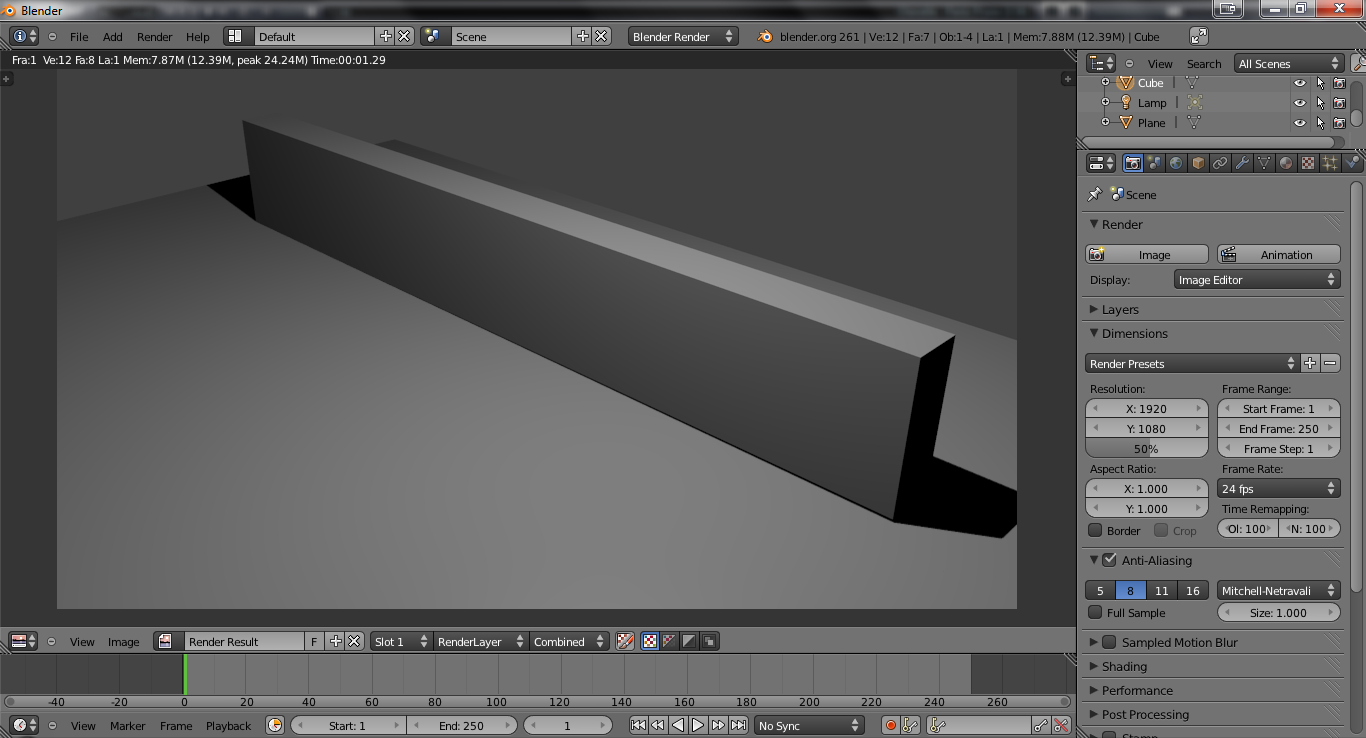Hide the Lamp in viewport

1299,103
